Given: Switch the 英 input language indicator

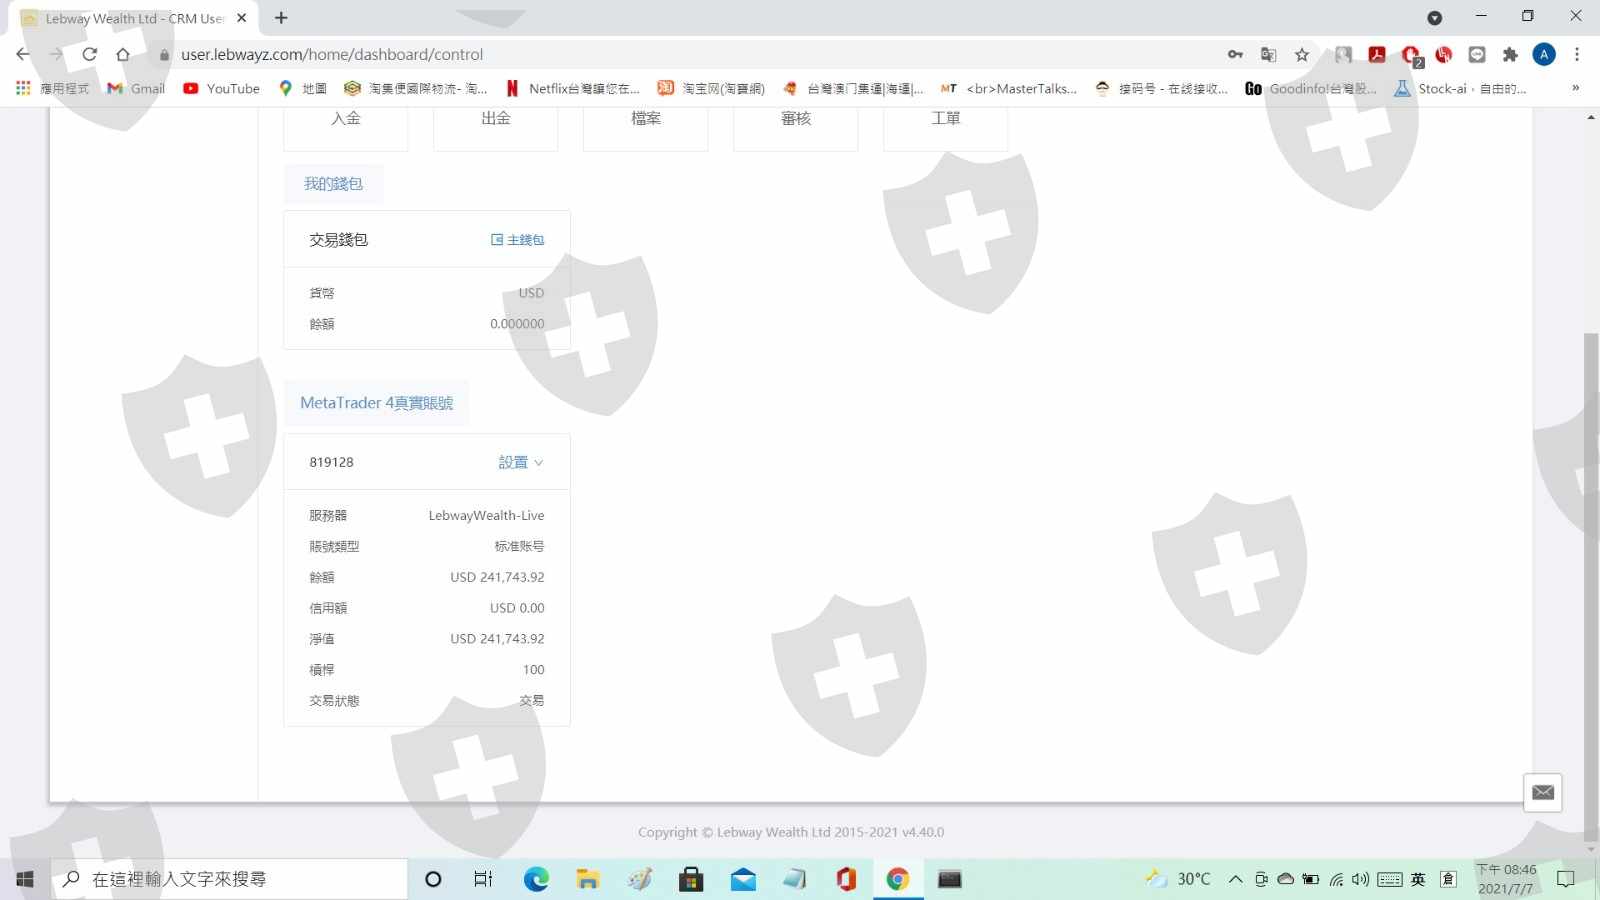Looking at the screenshot, I should coord(1418,879).
